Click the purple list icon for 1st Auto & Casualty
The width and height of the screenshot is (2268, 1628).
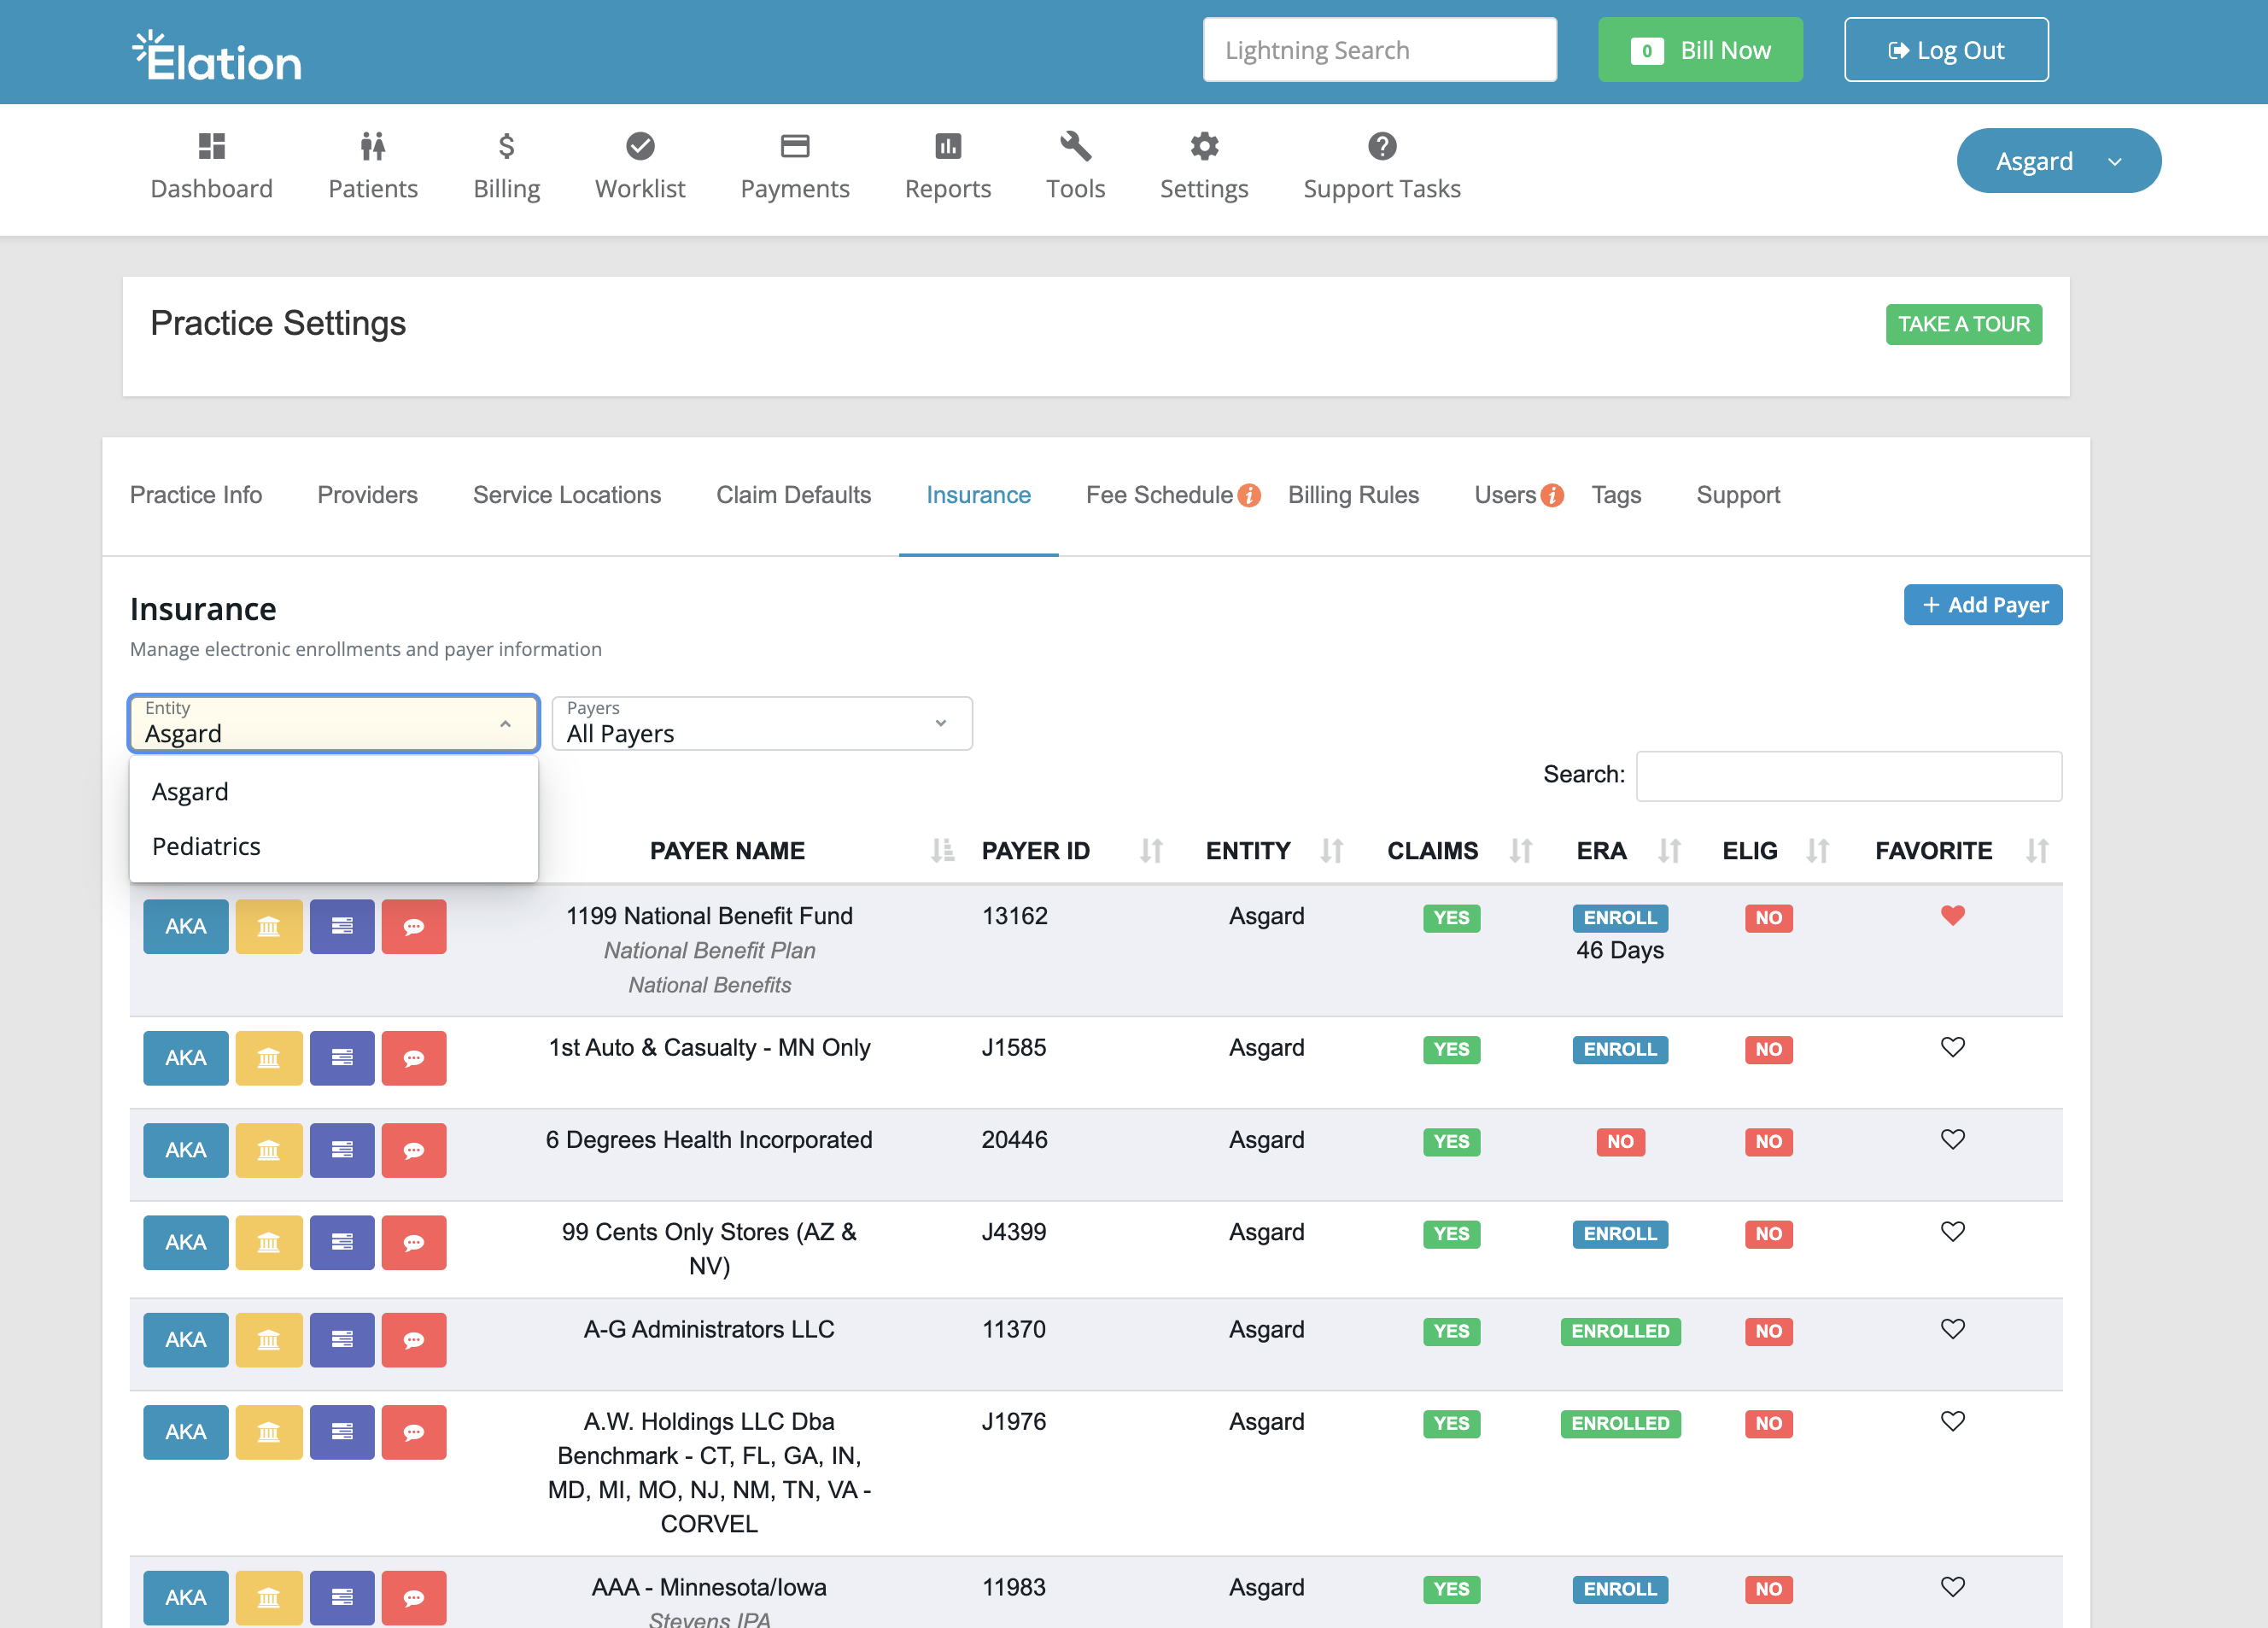(342, 1057)
